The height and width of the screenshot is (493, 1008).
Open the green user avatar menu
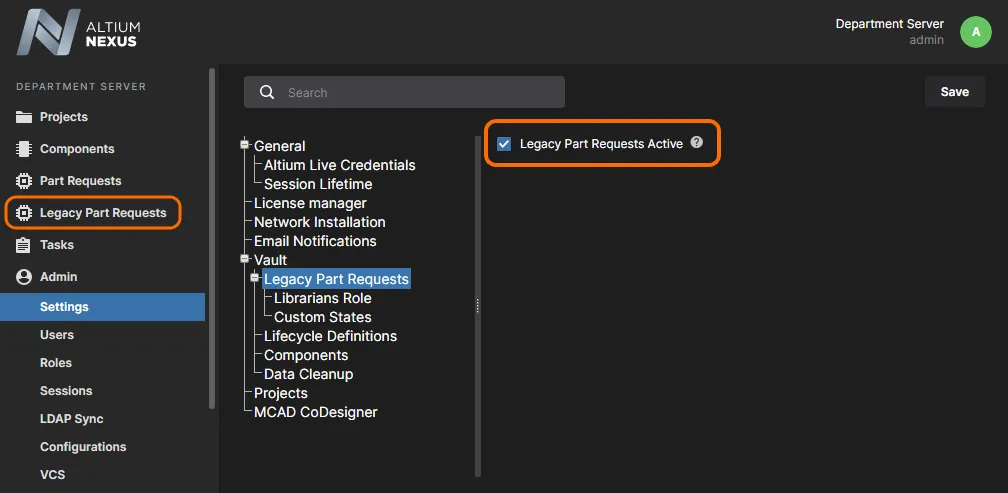pos(976,32)
